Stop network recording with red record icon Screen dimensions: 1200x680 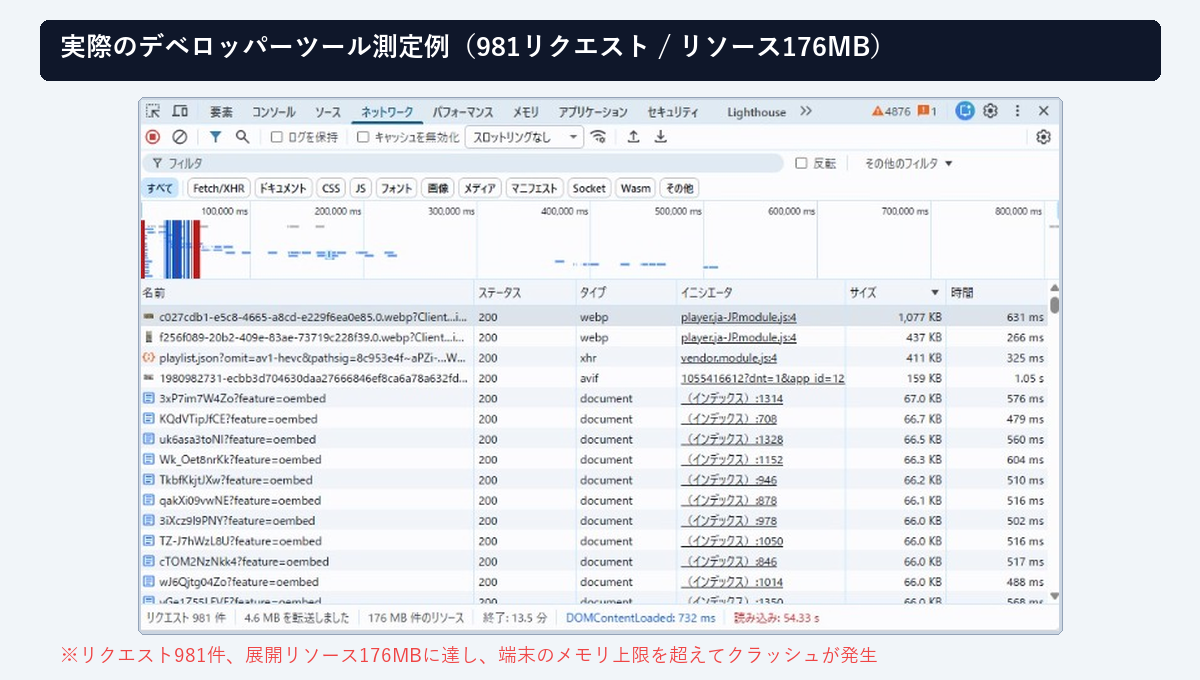pos(153,137)
